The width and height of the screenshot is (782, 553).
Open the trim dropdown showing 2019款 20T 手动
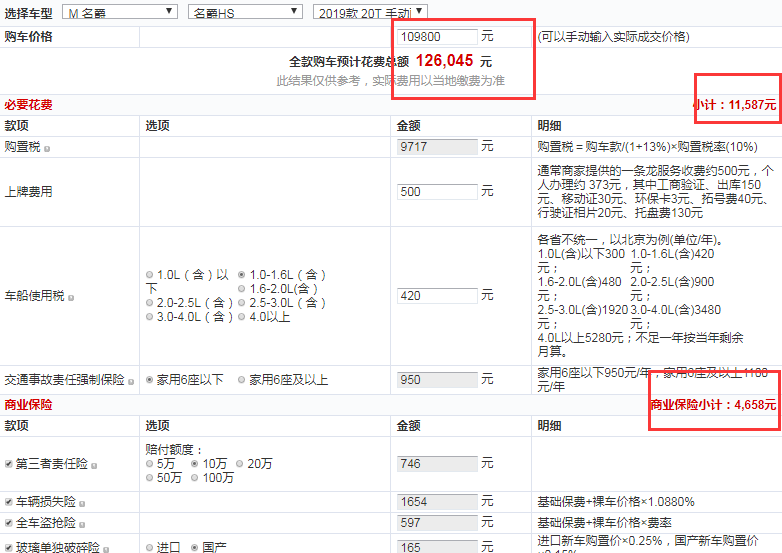(x=370, y=12)
